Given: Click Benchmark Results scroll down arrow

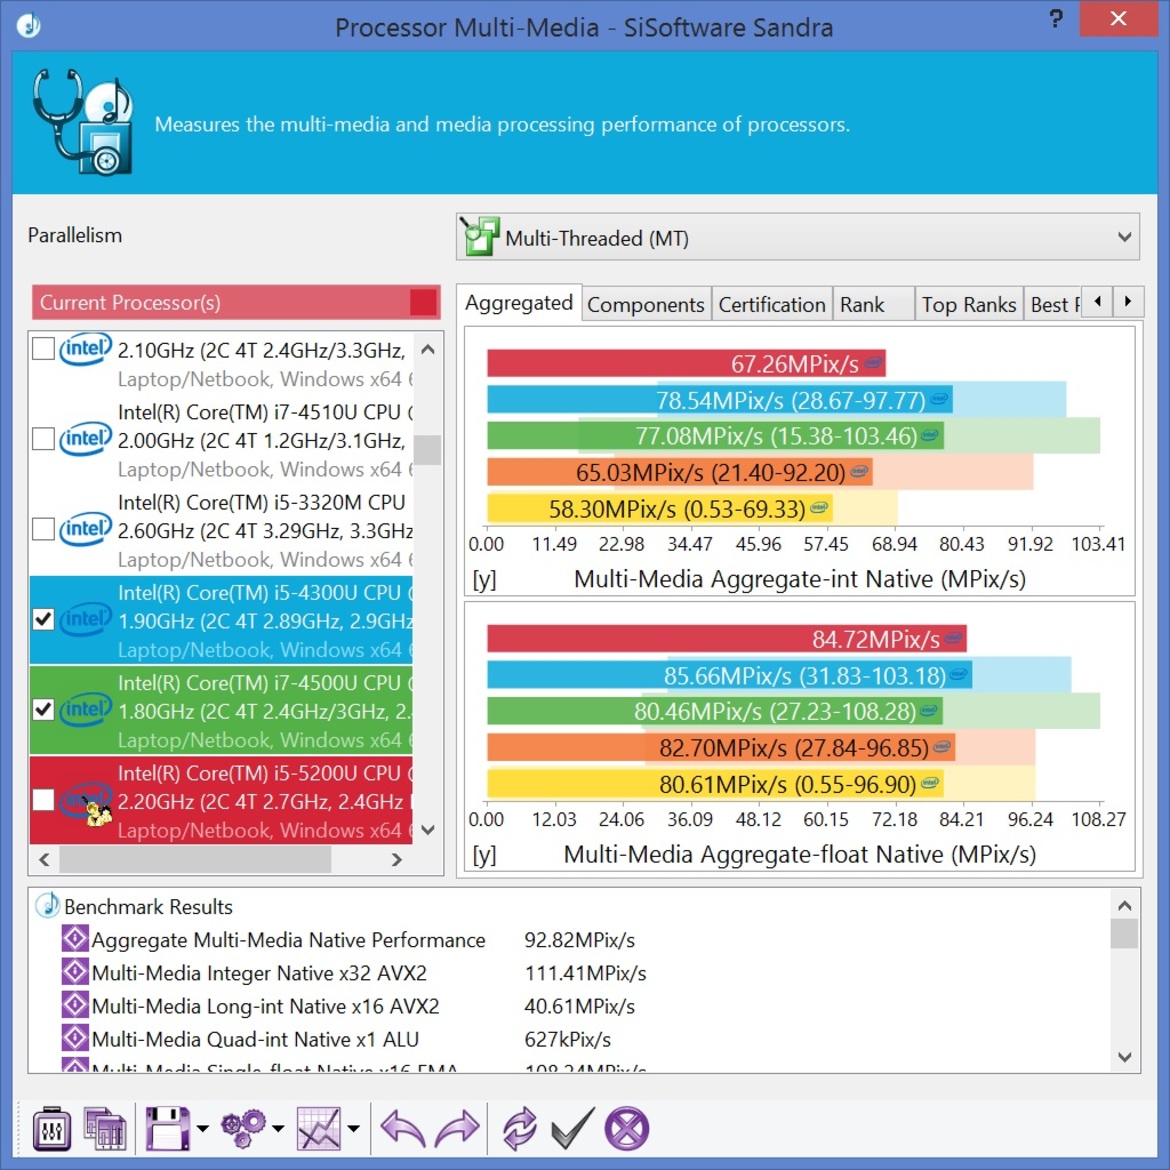Looking at the screenshot, I should pos(1124,1057).
